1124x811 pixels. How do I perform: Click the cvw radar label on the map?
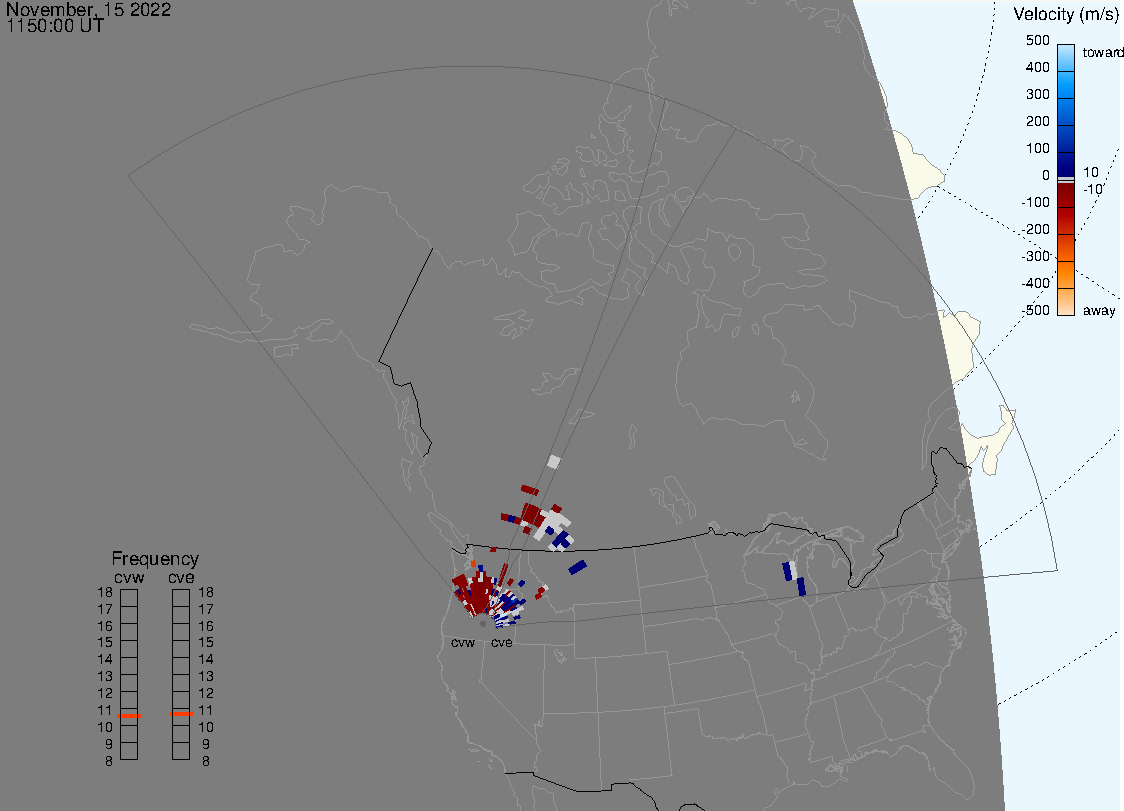[x=463, y=643]
